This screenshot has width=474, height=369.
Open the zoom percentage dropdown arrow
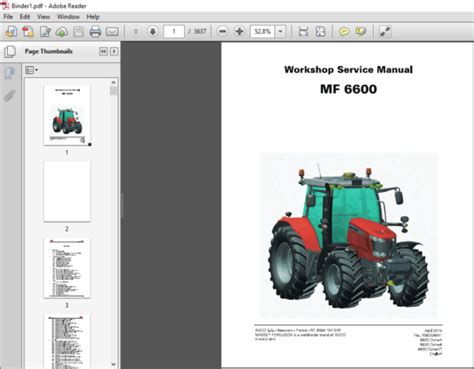click(281, 32)
